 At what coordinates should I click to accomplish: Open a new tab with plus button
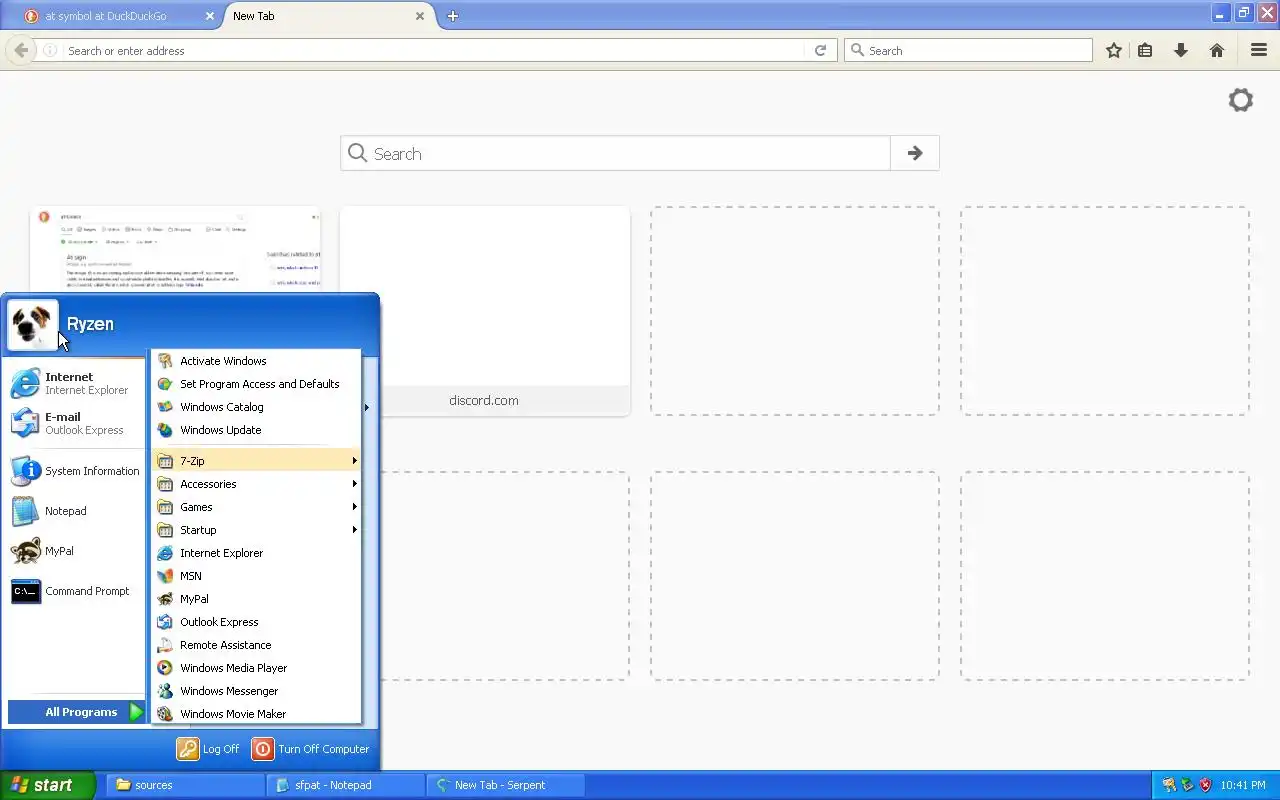point(453,16)
